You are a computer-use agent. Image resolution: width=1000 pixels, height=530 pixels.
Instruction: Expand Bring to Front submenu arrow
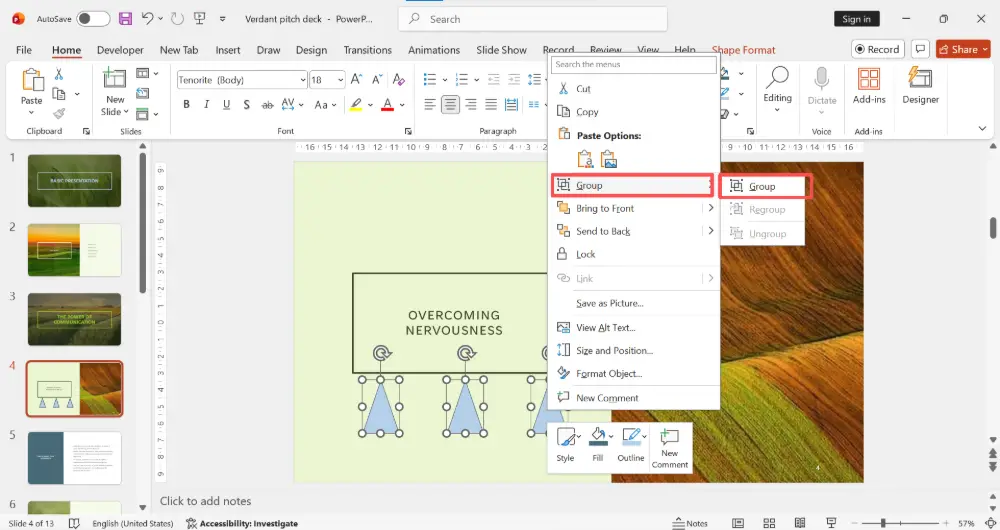point(710,208)
